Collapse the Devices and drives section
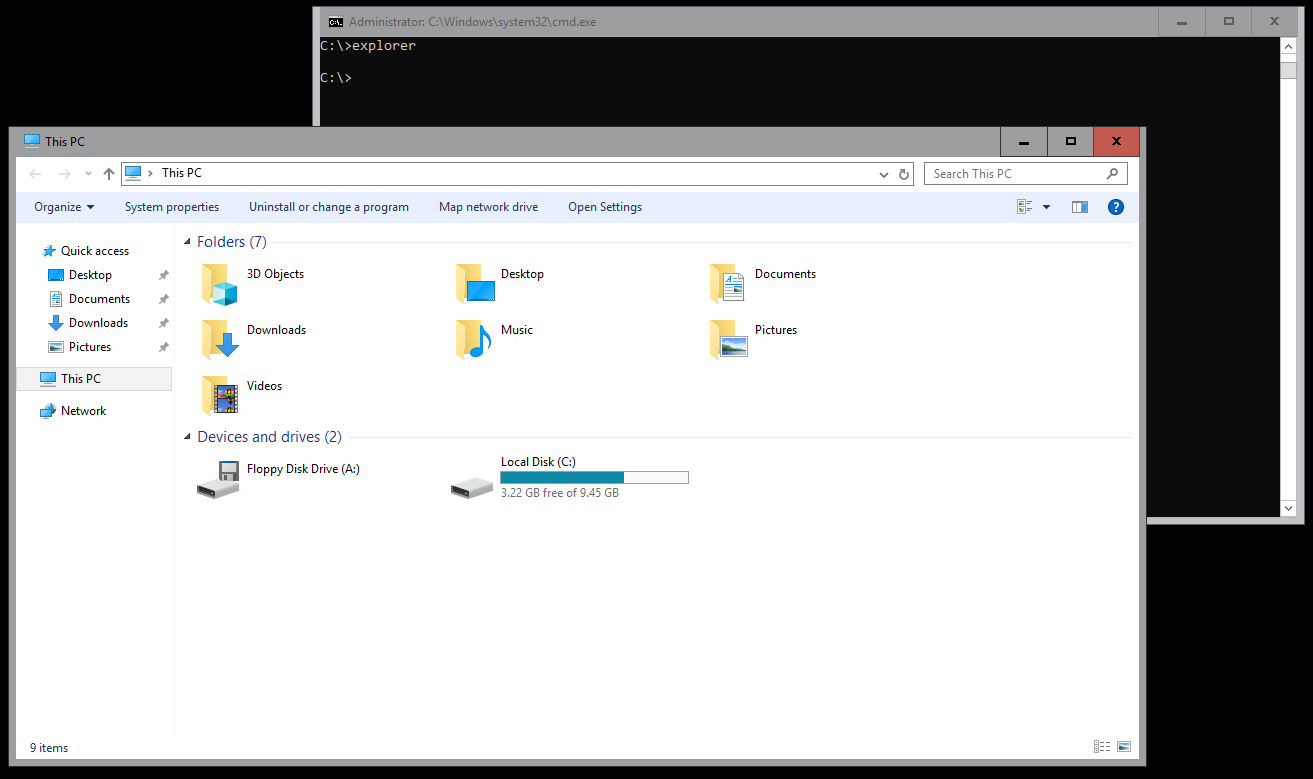Image resolution: width=1313 pixels, height=779 pixels. [187, 437]
